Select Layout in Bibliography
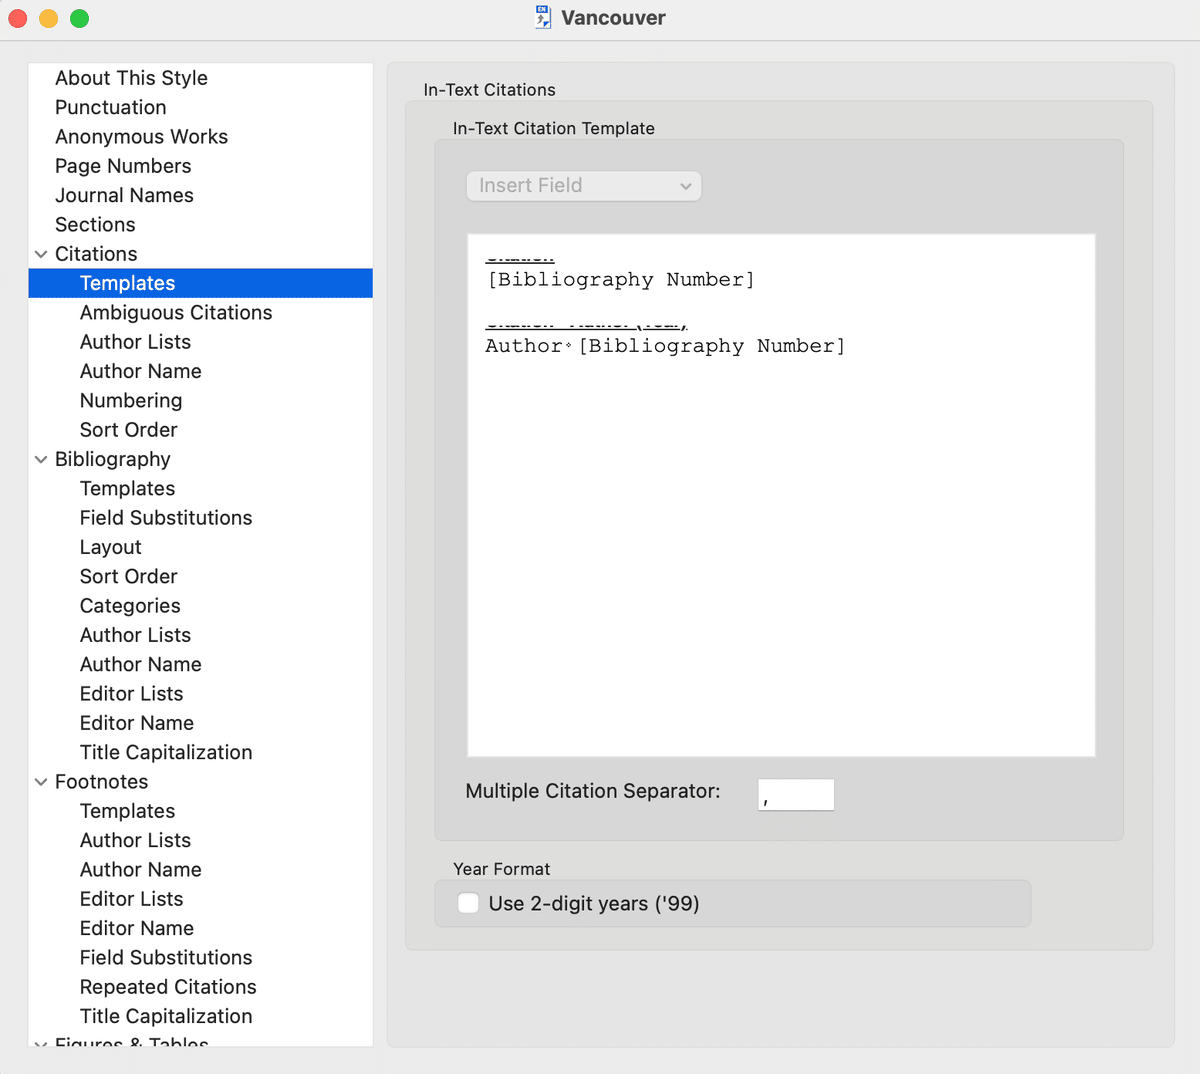This screenshot has height=1074, width=1200. (x=111, y=547)
